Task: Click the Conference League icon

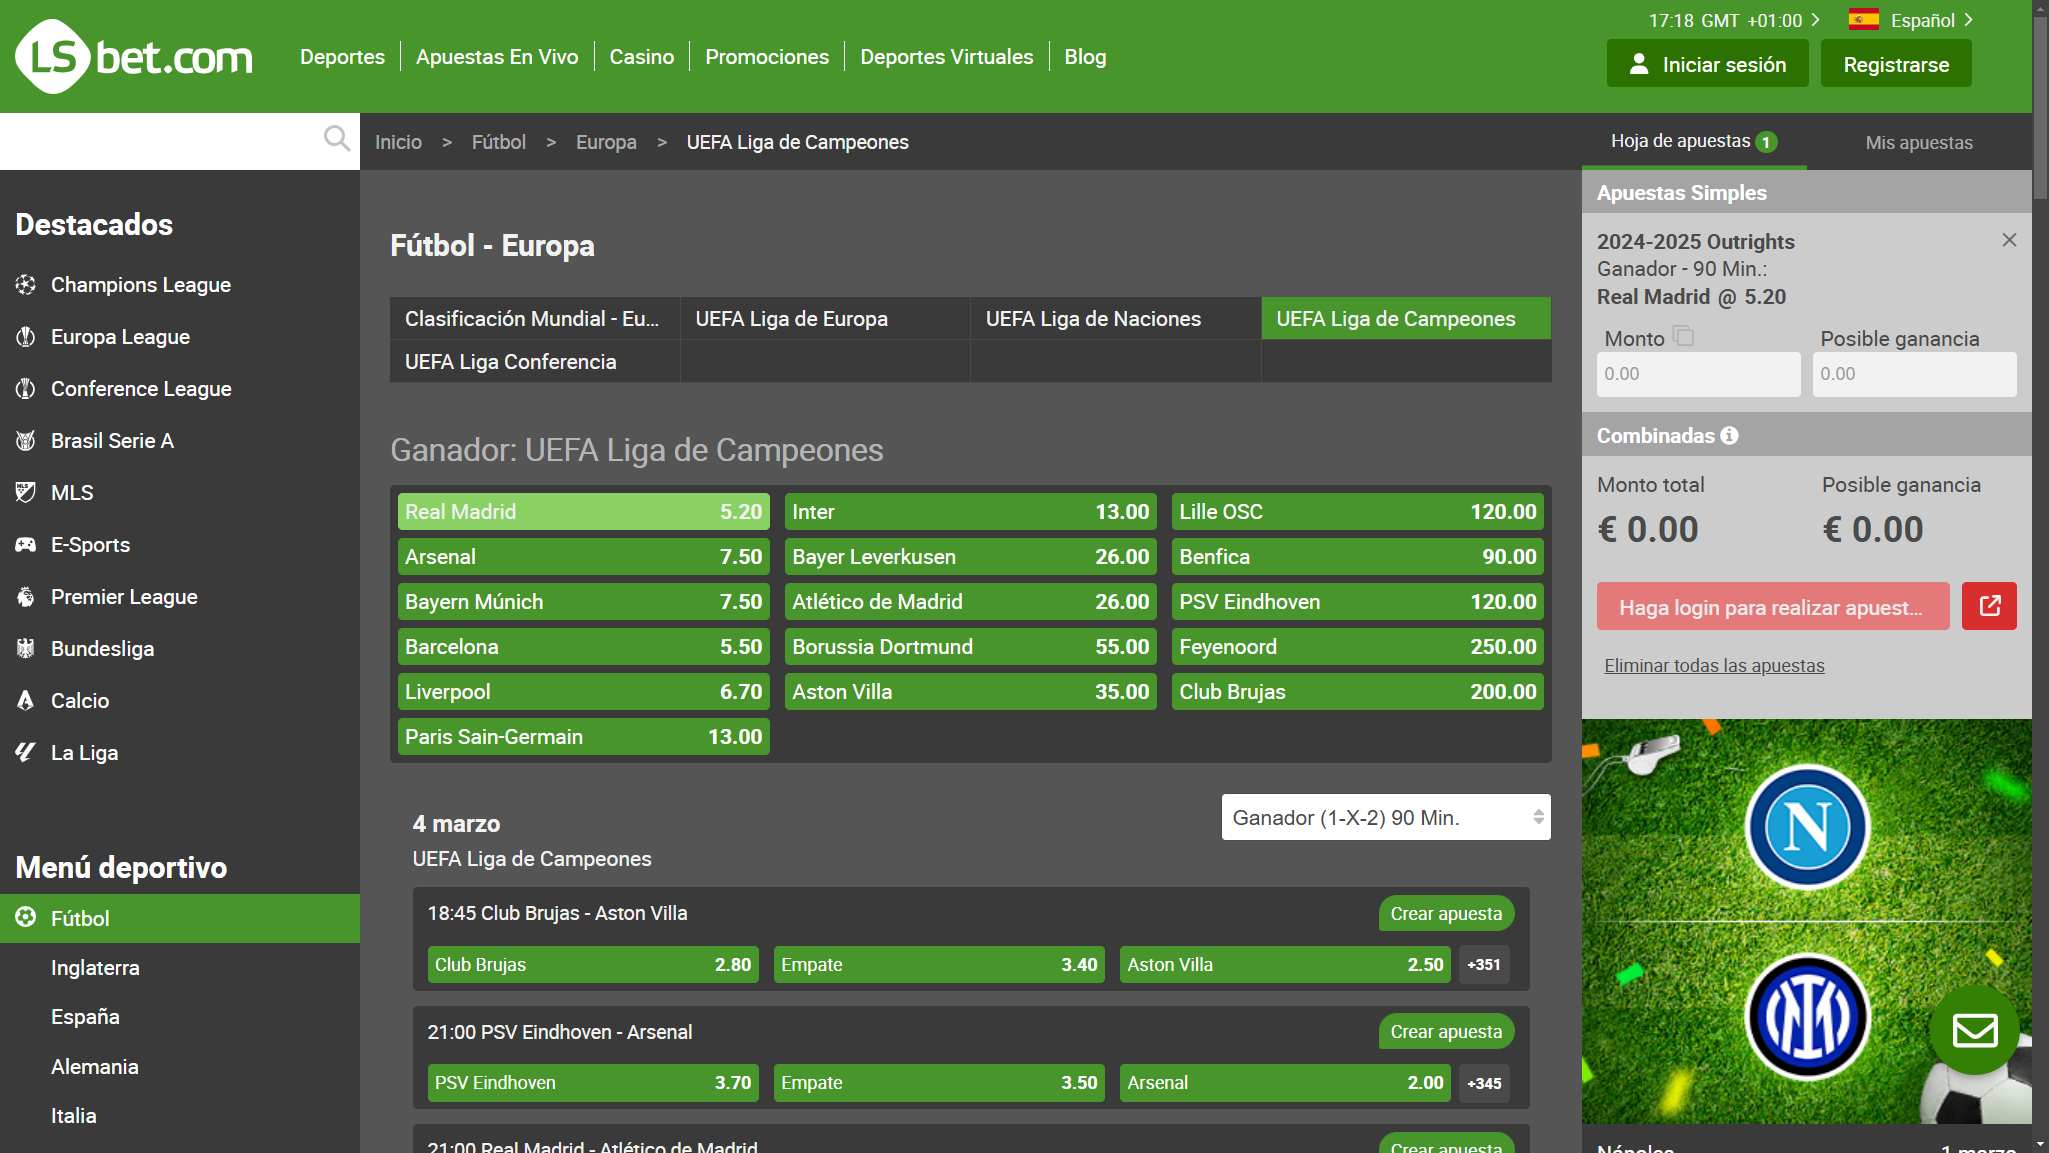Action: 26,389
